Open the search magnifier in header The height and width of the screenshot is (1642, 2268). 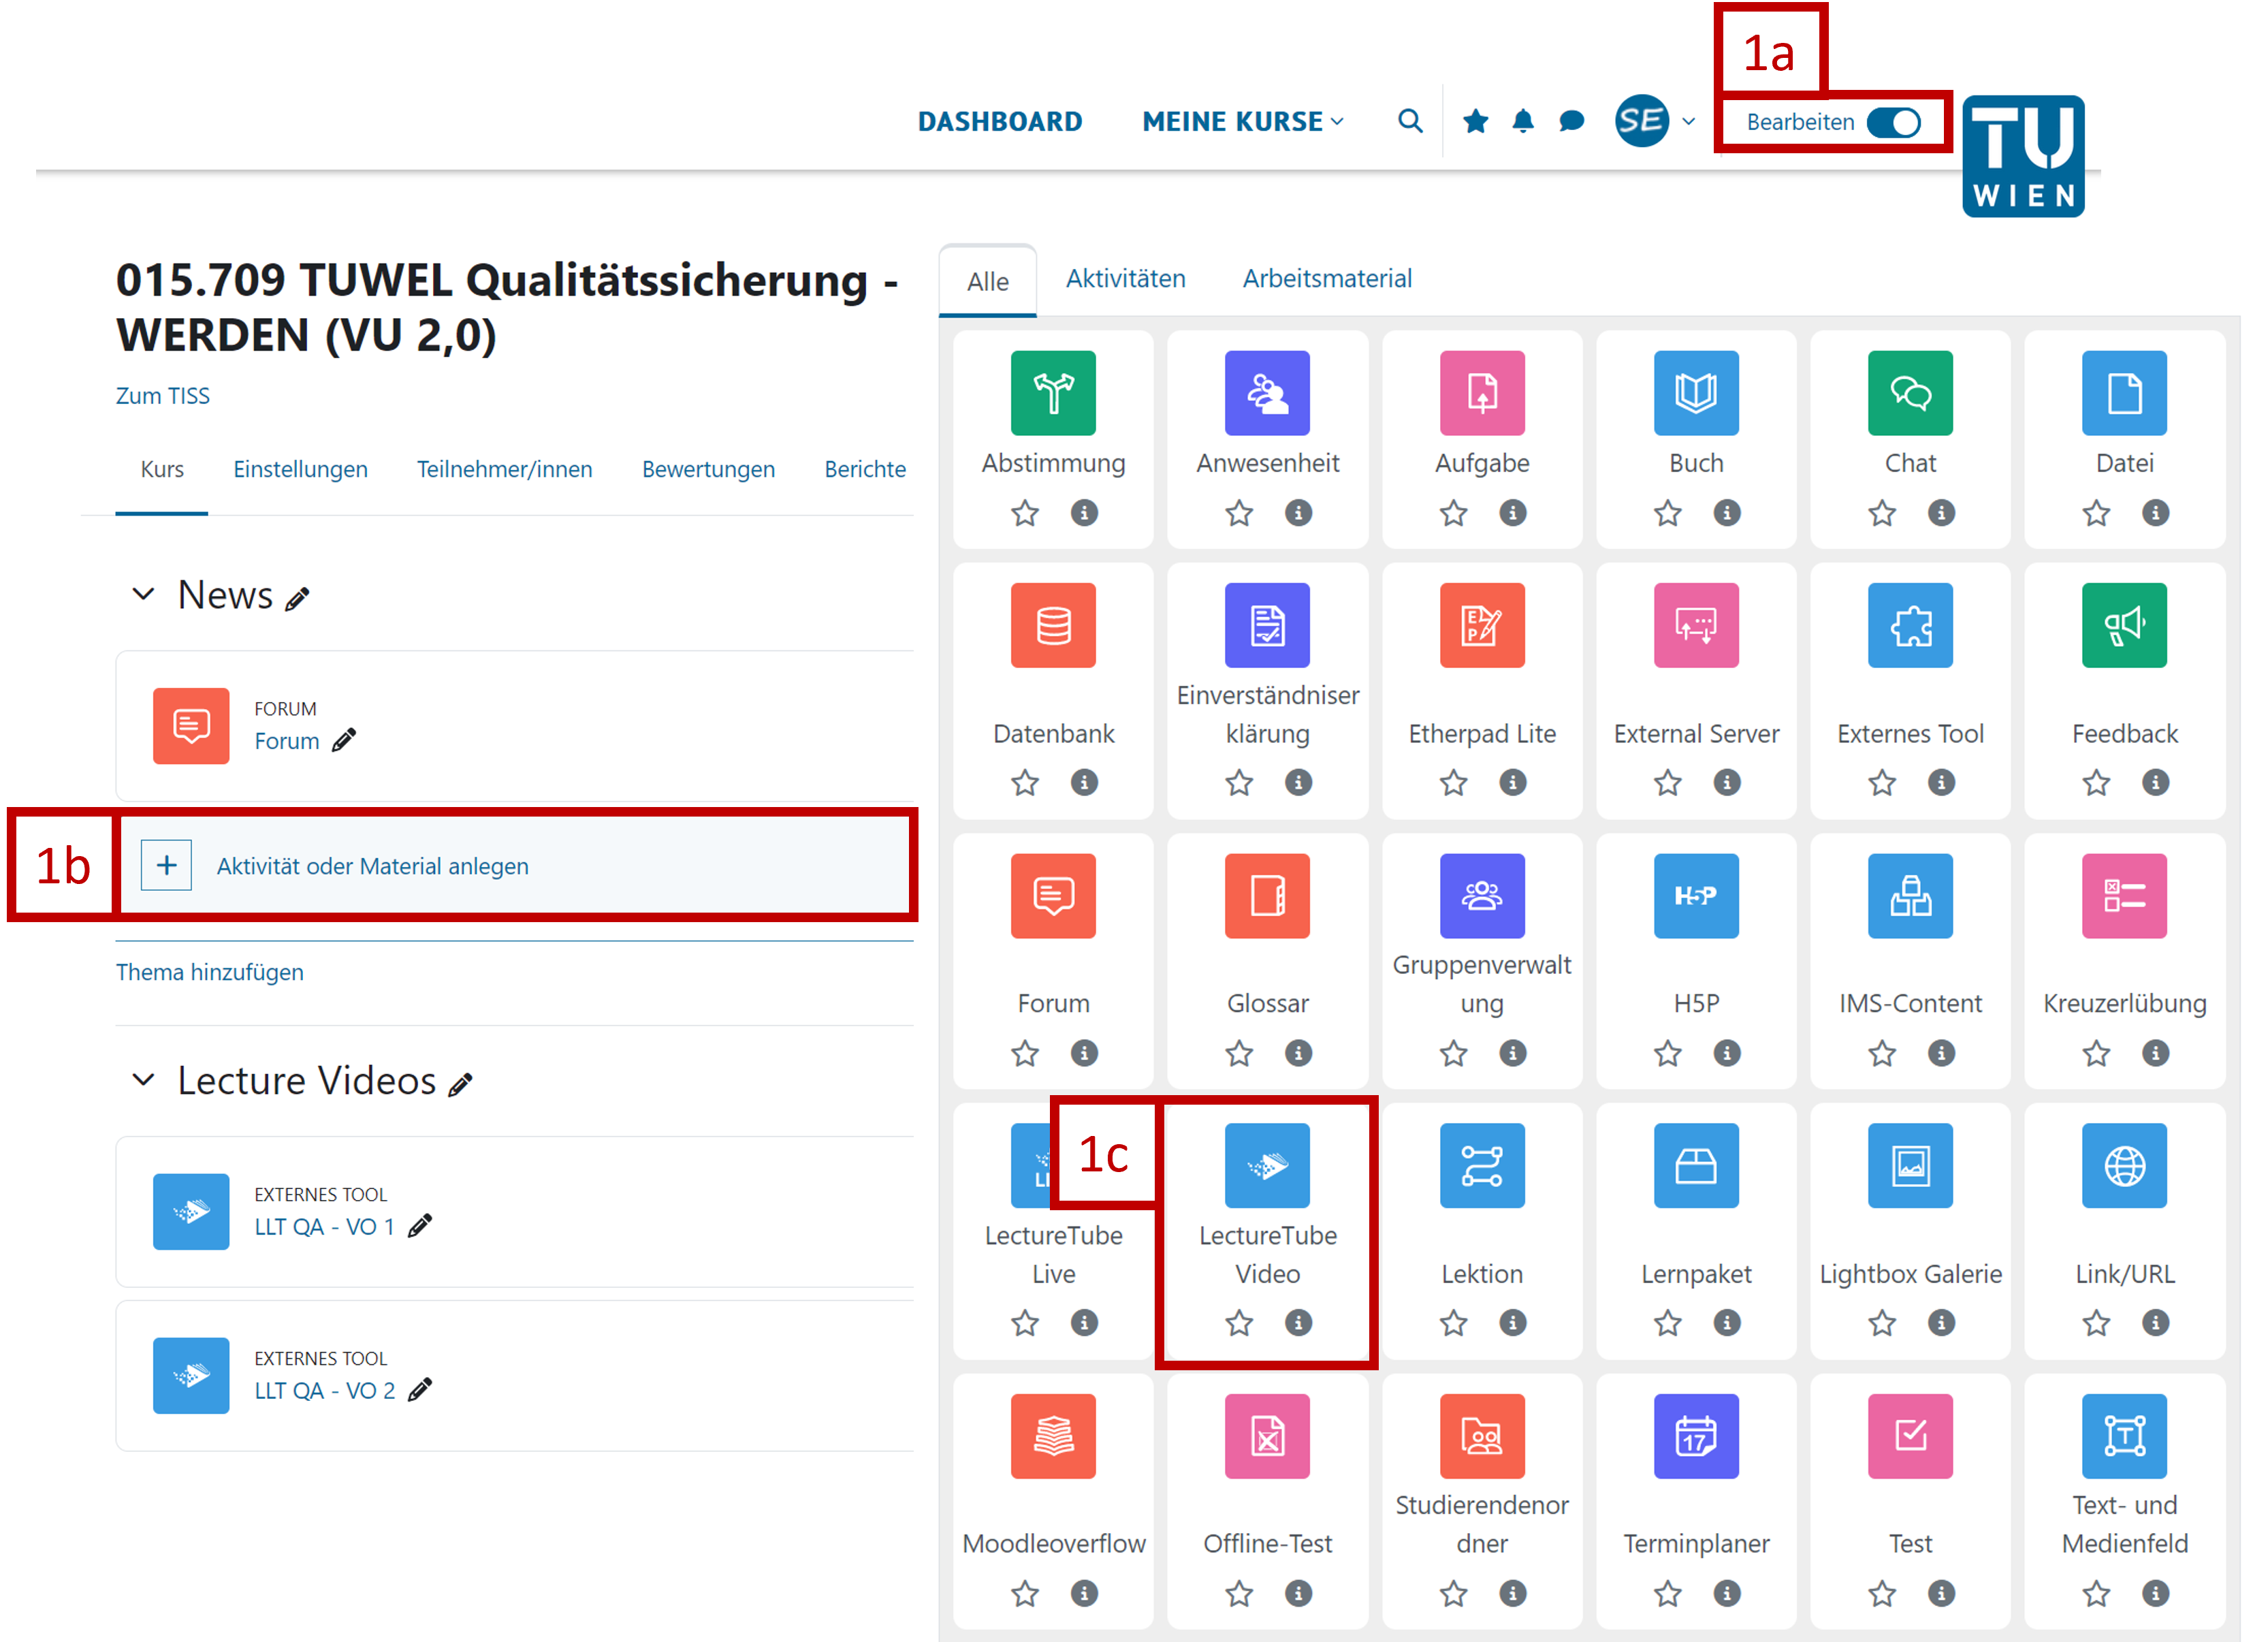click(x=1410, y=121)
